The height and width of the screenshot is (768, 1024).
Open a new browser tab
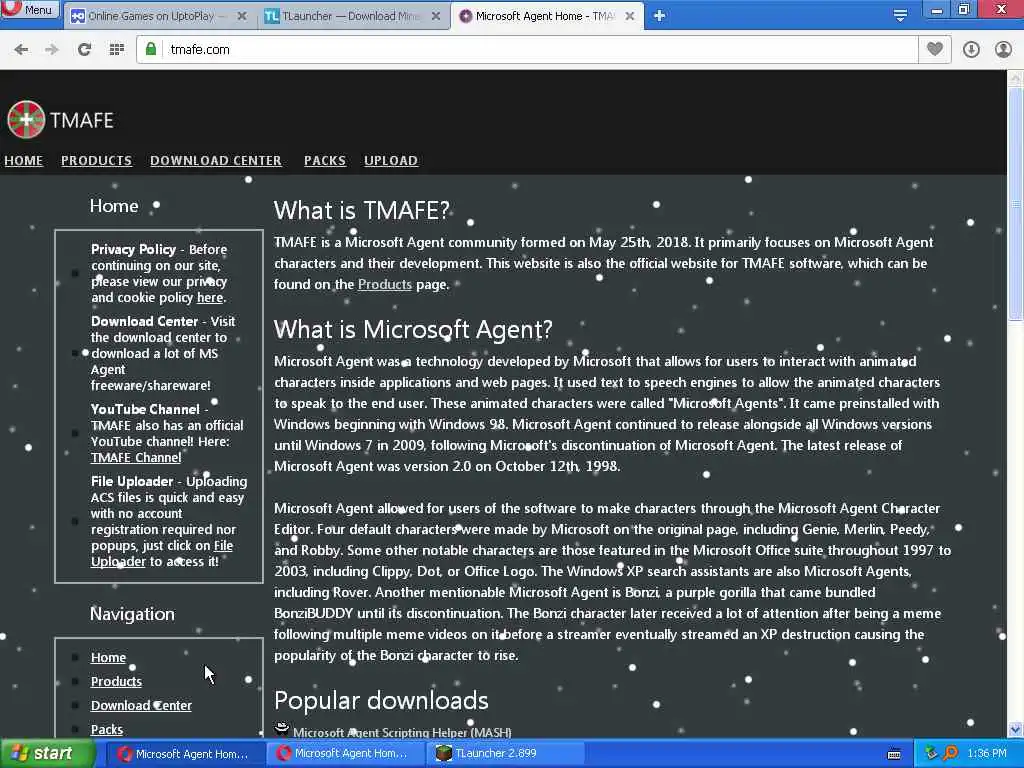click(x=660, y=16)
